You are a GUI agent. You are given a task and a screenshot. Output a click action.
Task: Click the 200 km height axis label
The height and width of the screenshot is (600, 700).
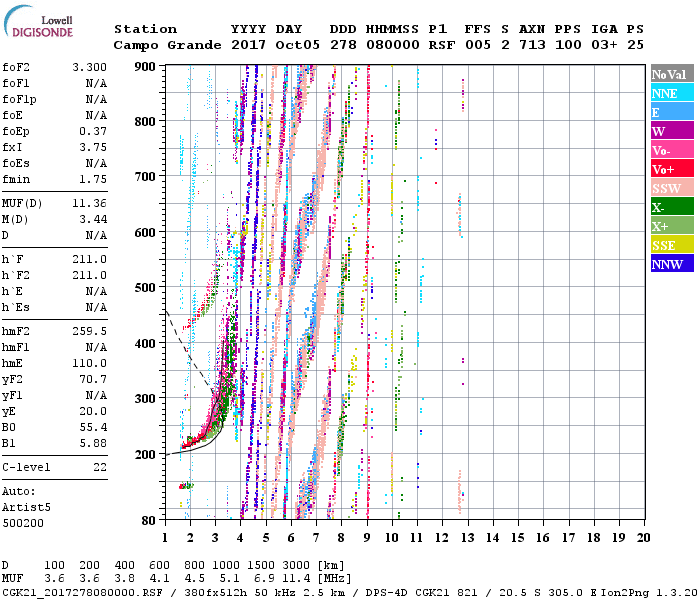click(x=145, y=454)
